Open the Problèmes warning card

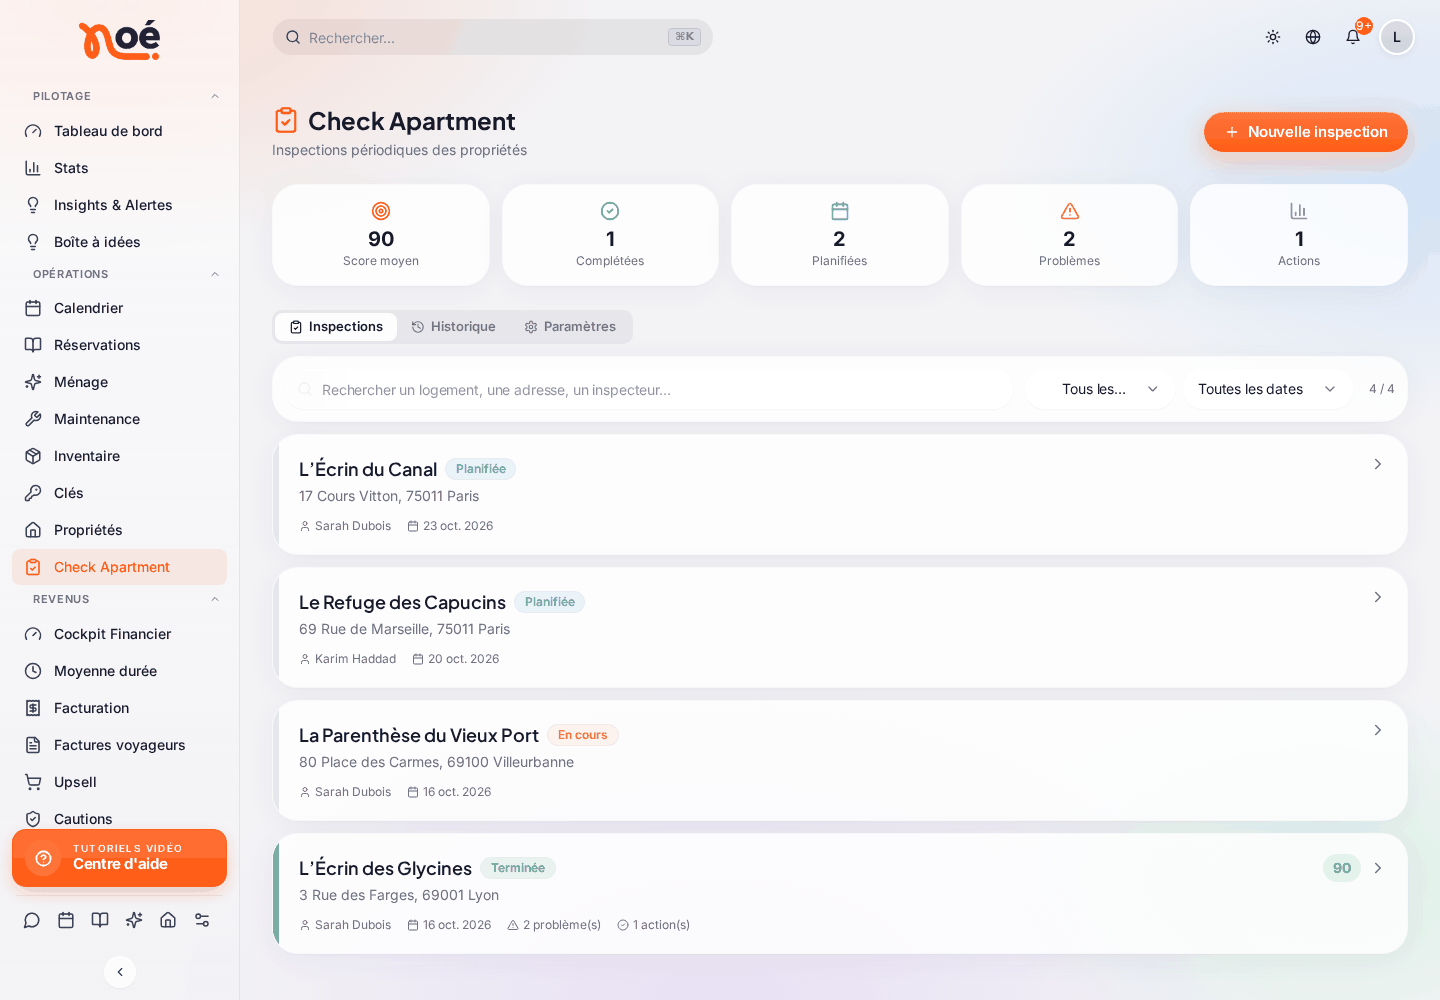pos(1069,235)
